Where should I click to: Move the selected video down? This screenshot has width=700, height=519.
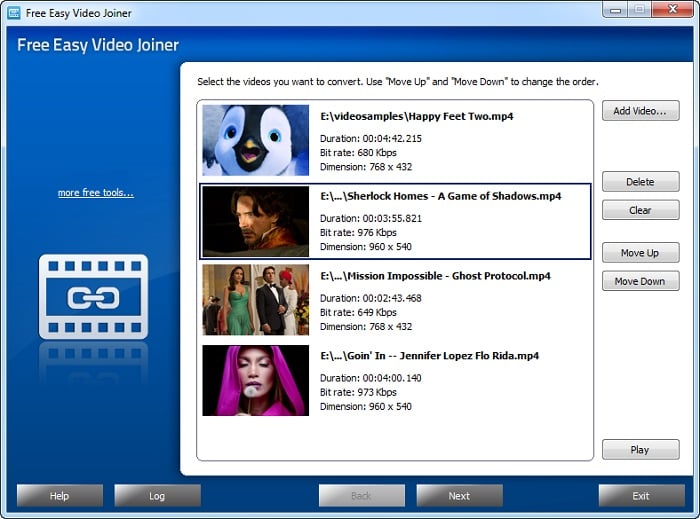[640, 281]
